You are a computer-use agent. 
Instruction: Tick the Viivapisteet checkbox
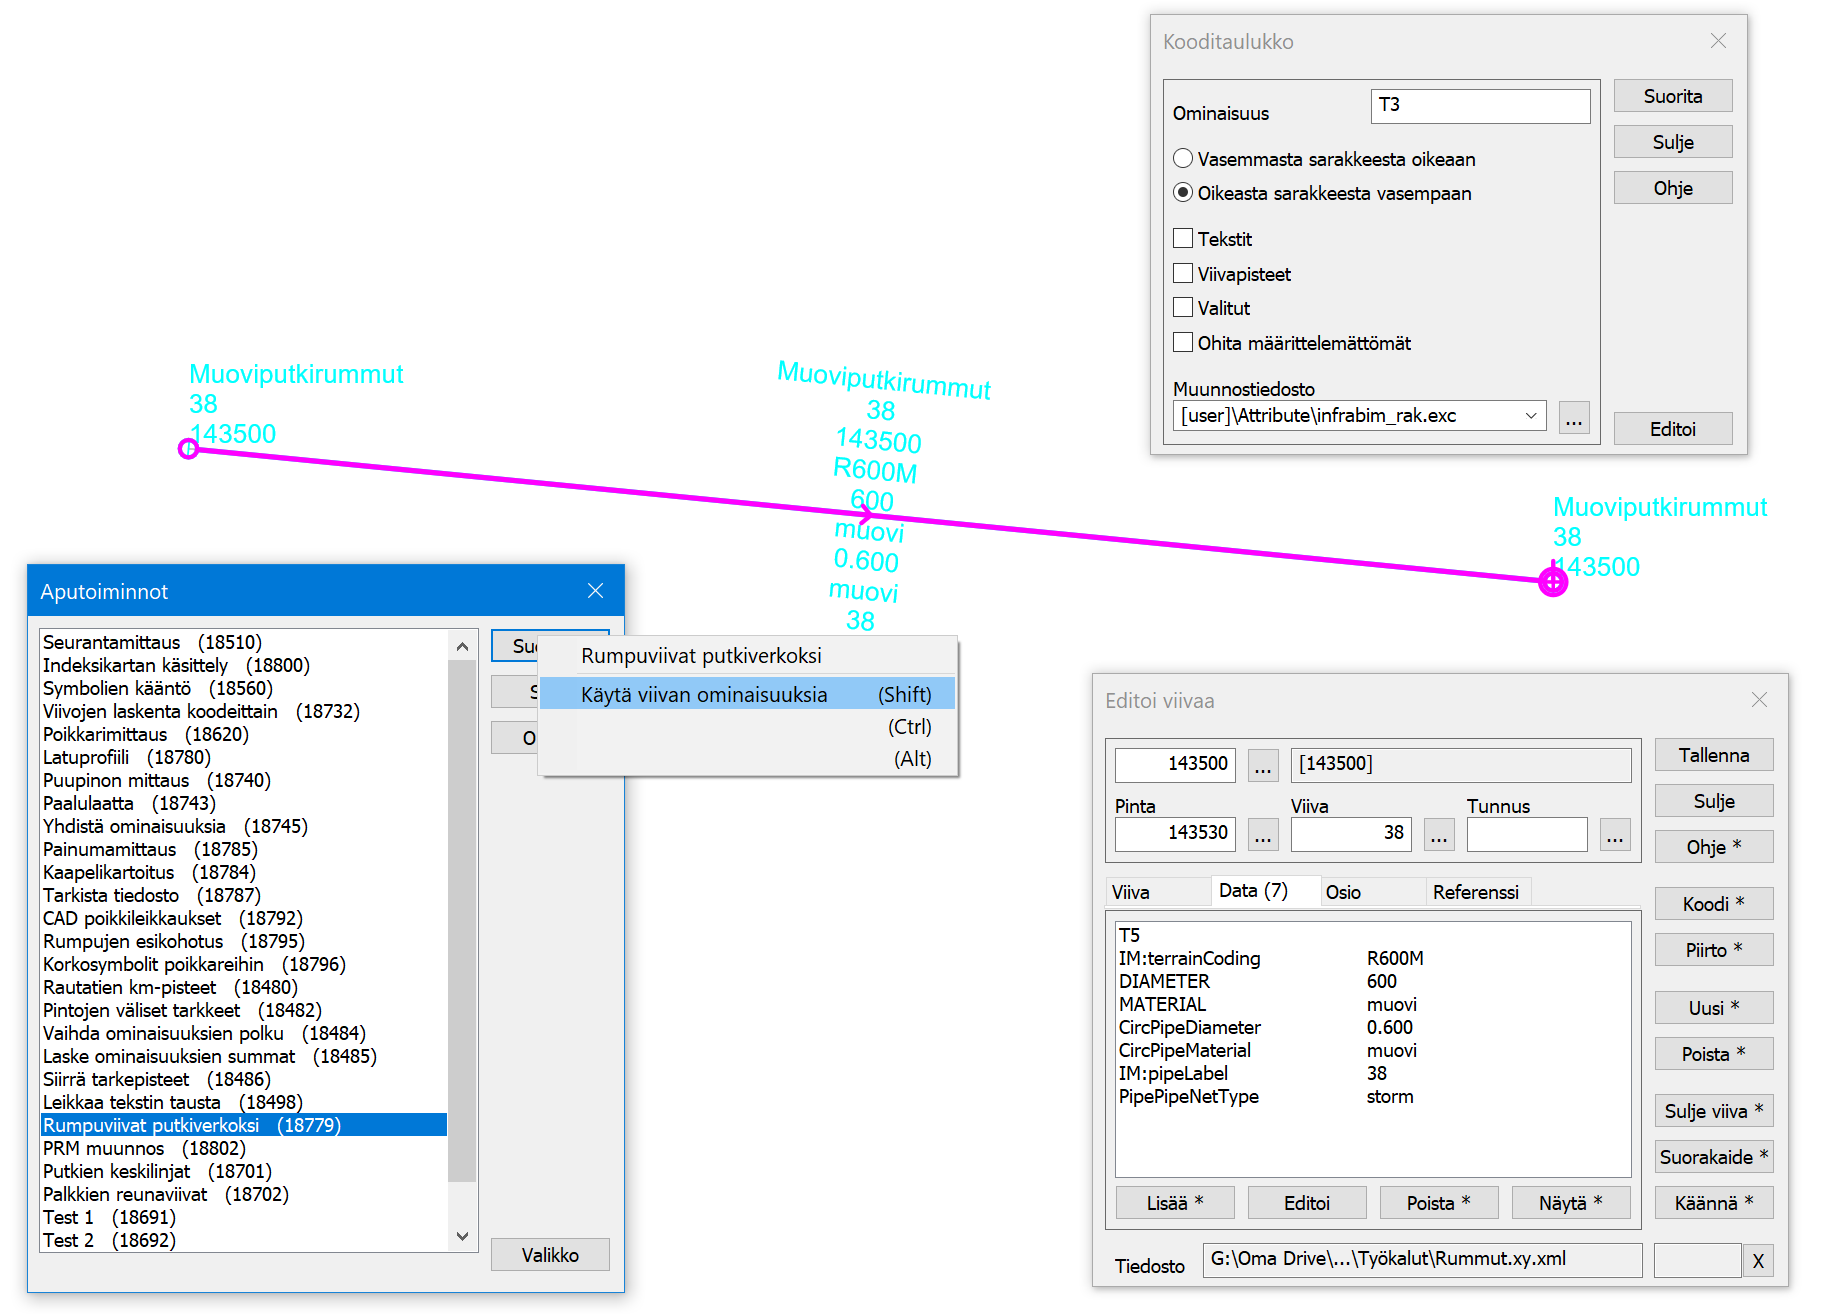point(1183,274)
